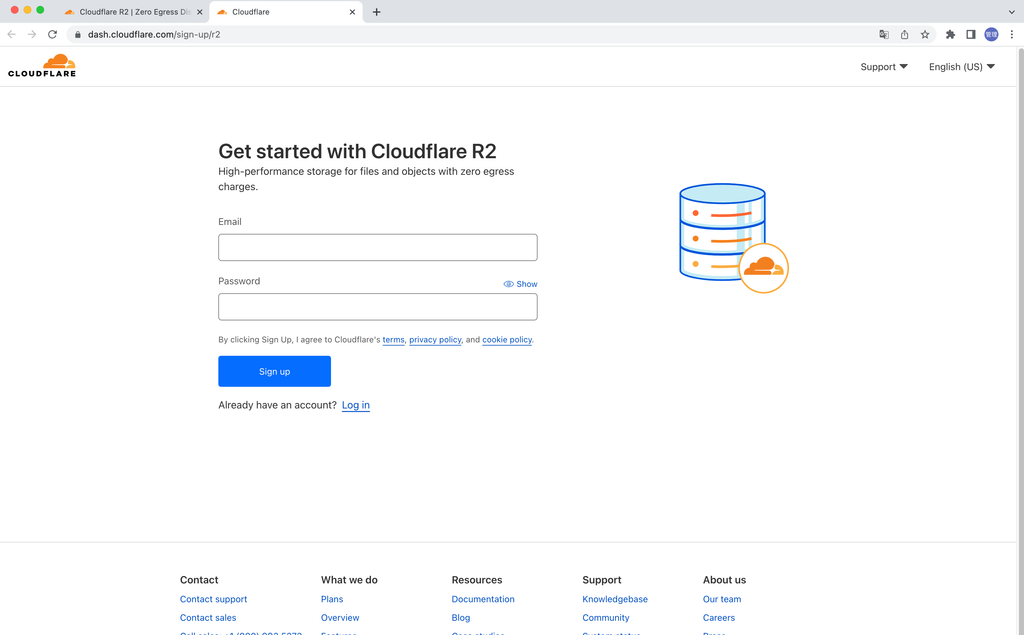
Task: Open the English (US) language dropdown
Action: click(960, 66)
